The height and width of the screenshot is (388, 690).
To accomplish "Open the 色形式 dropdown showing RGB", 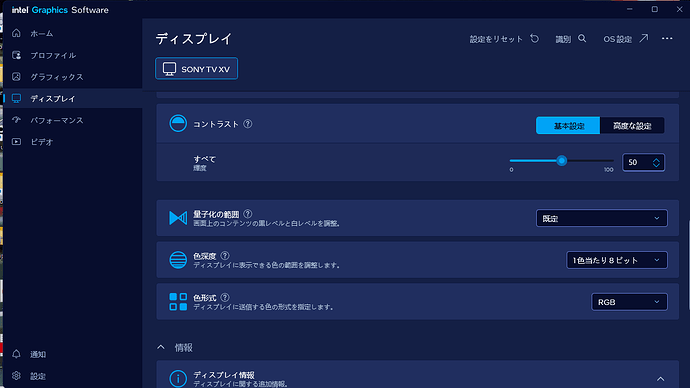I will click(x=629, y=302).
